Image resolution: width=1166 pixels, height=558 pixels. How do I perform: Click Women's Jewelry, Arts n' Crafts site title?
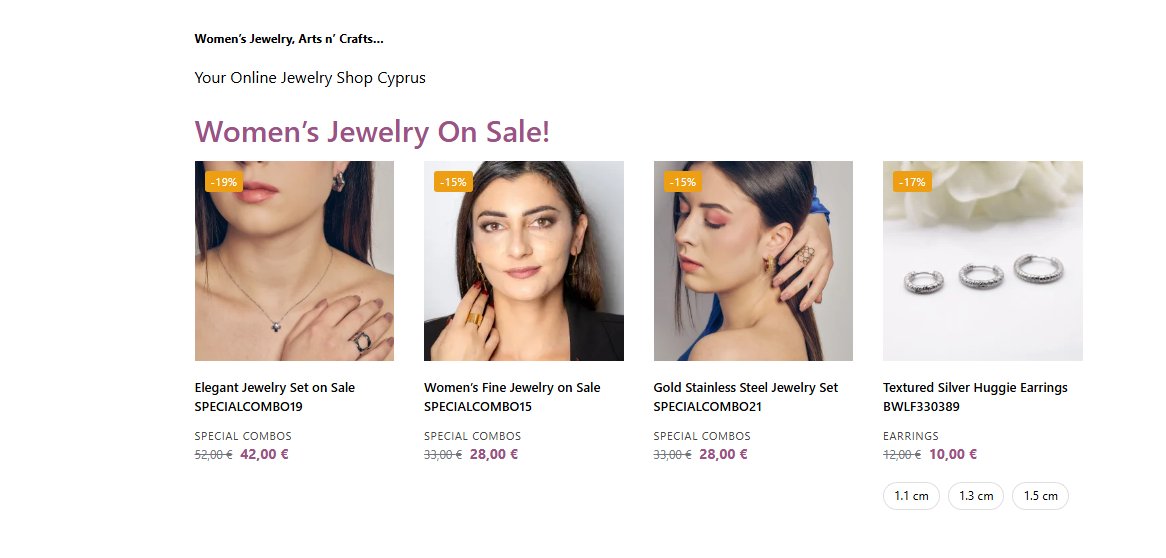[x=289, y=39]
